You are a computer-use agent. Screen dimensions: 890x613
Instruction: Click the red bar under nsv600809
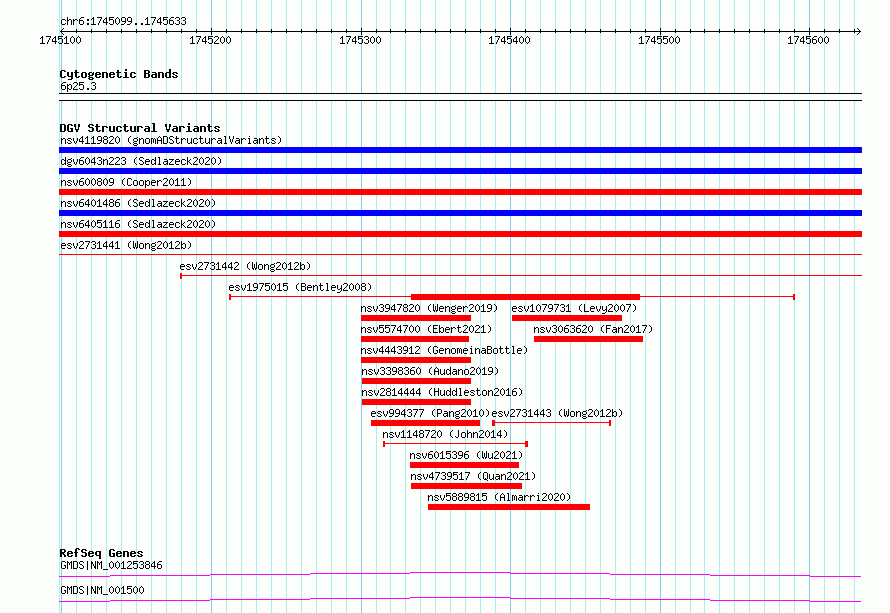tap(460, 192)
